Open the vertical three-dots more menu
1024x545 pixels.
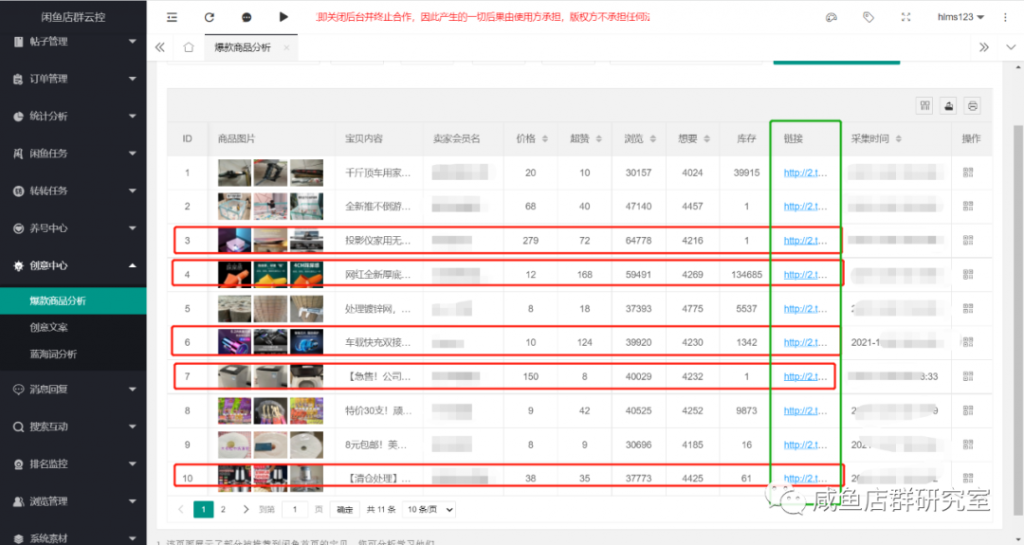click(1005, 17)
